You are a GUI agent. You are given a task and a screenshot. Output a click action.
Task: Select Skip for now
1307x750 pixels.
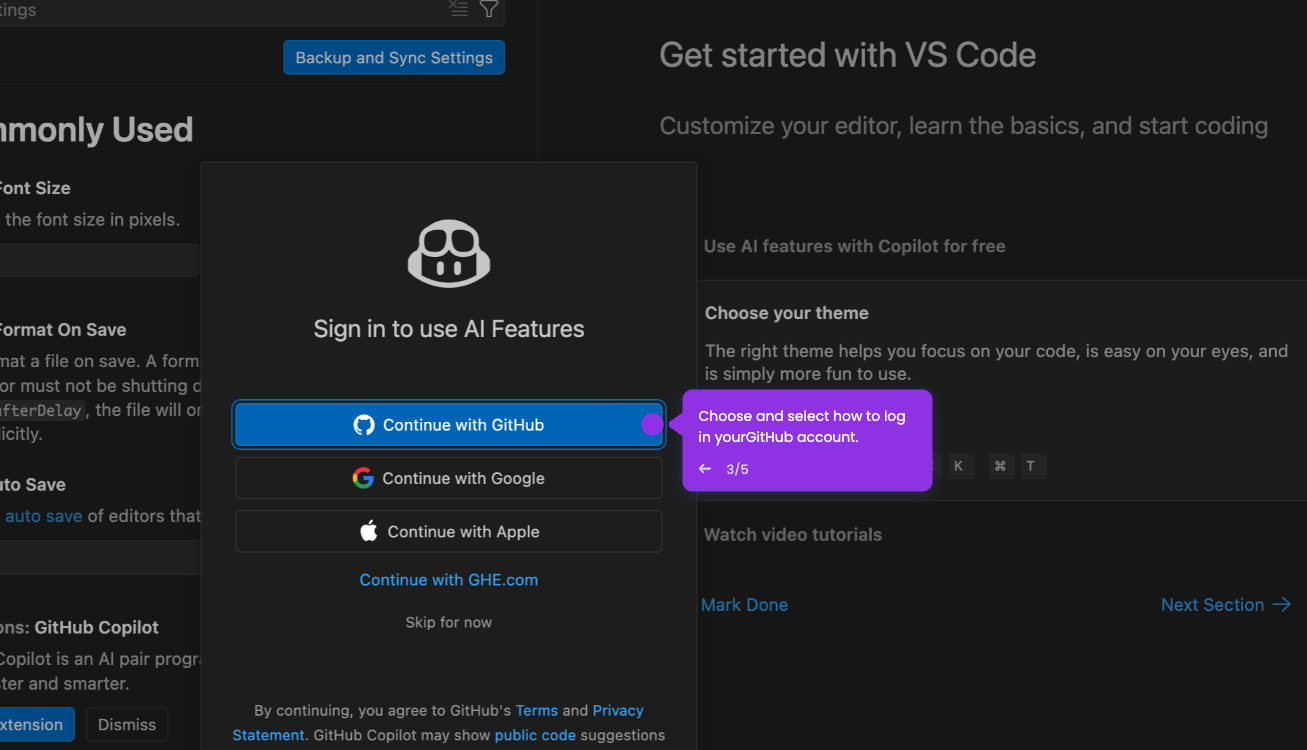coord(449,622)
